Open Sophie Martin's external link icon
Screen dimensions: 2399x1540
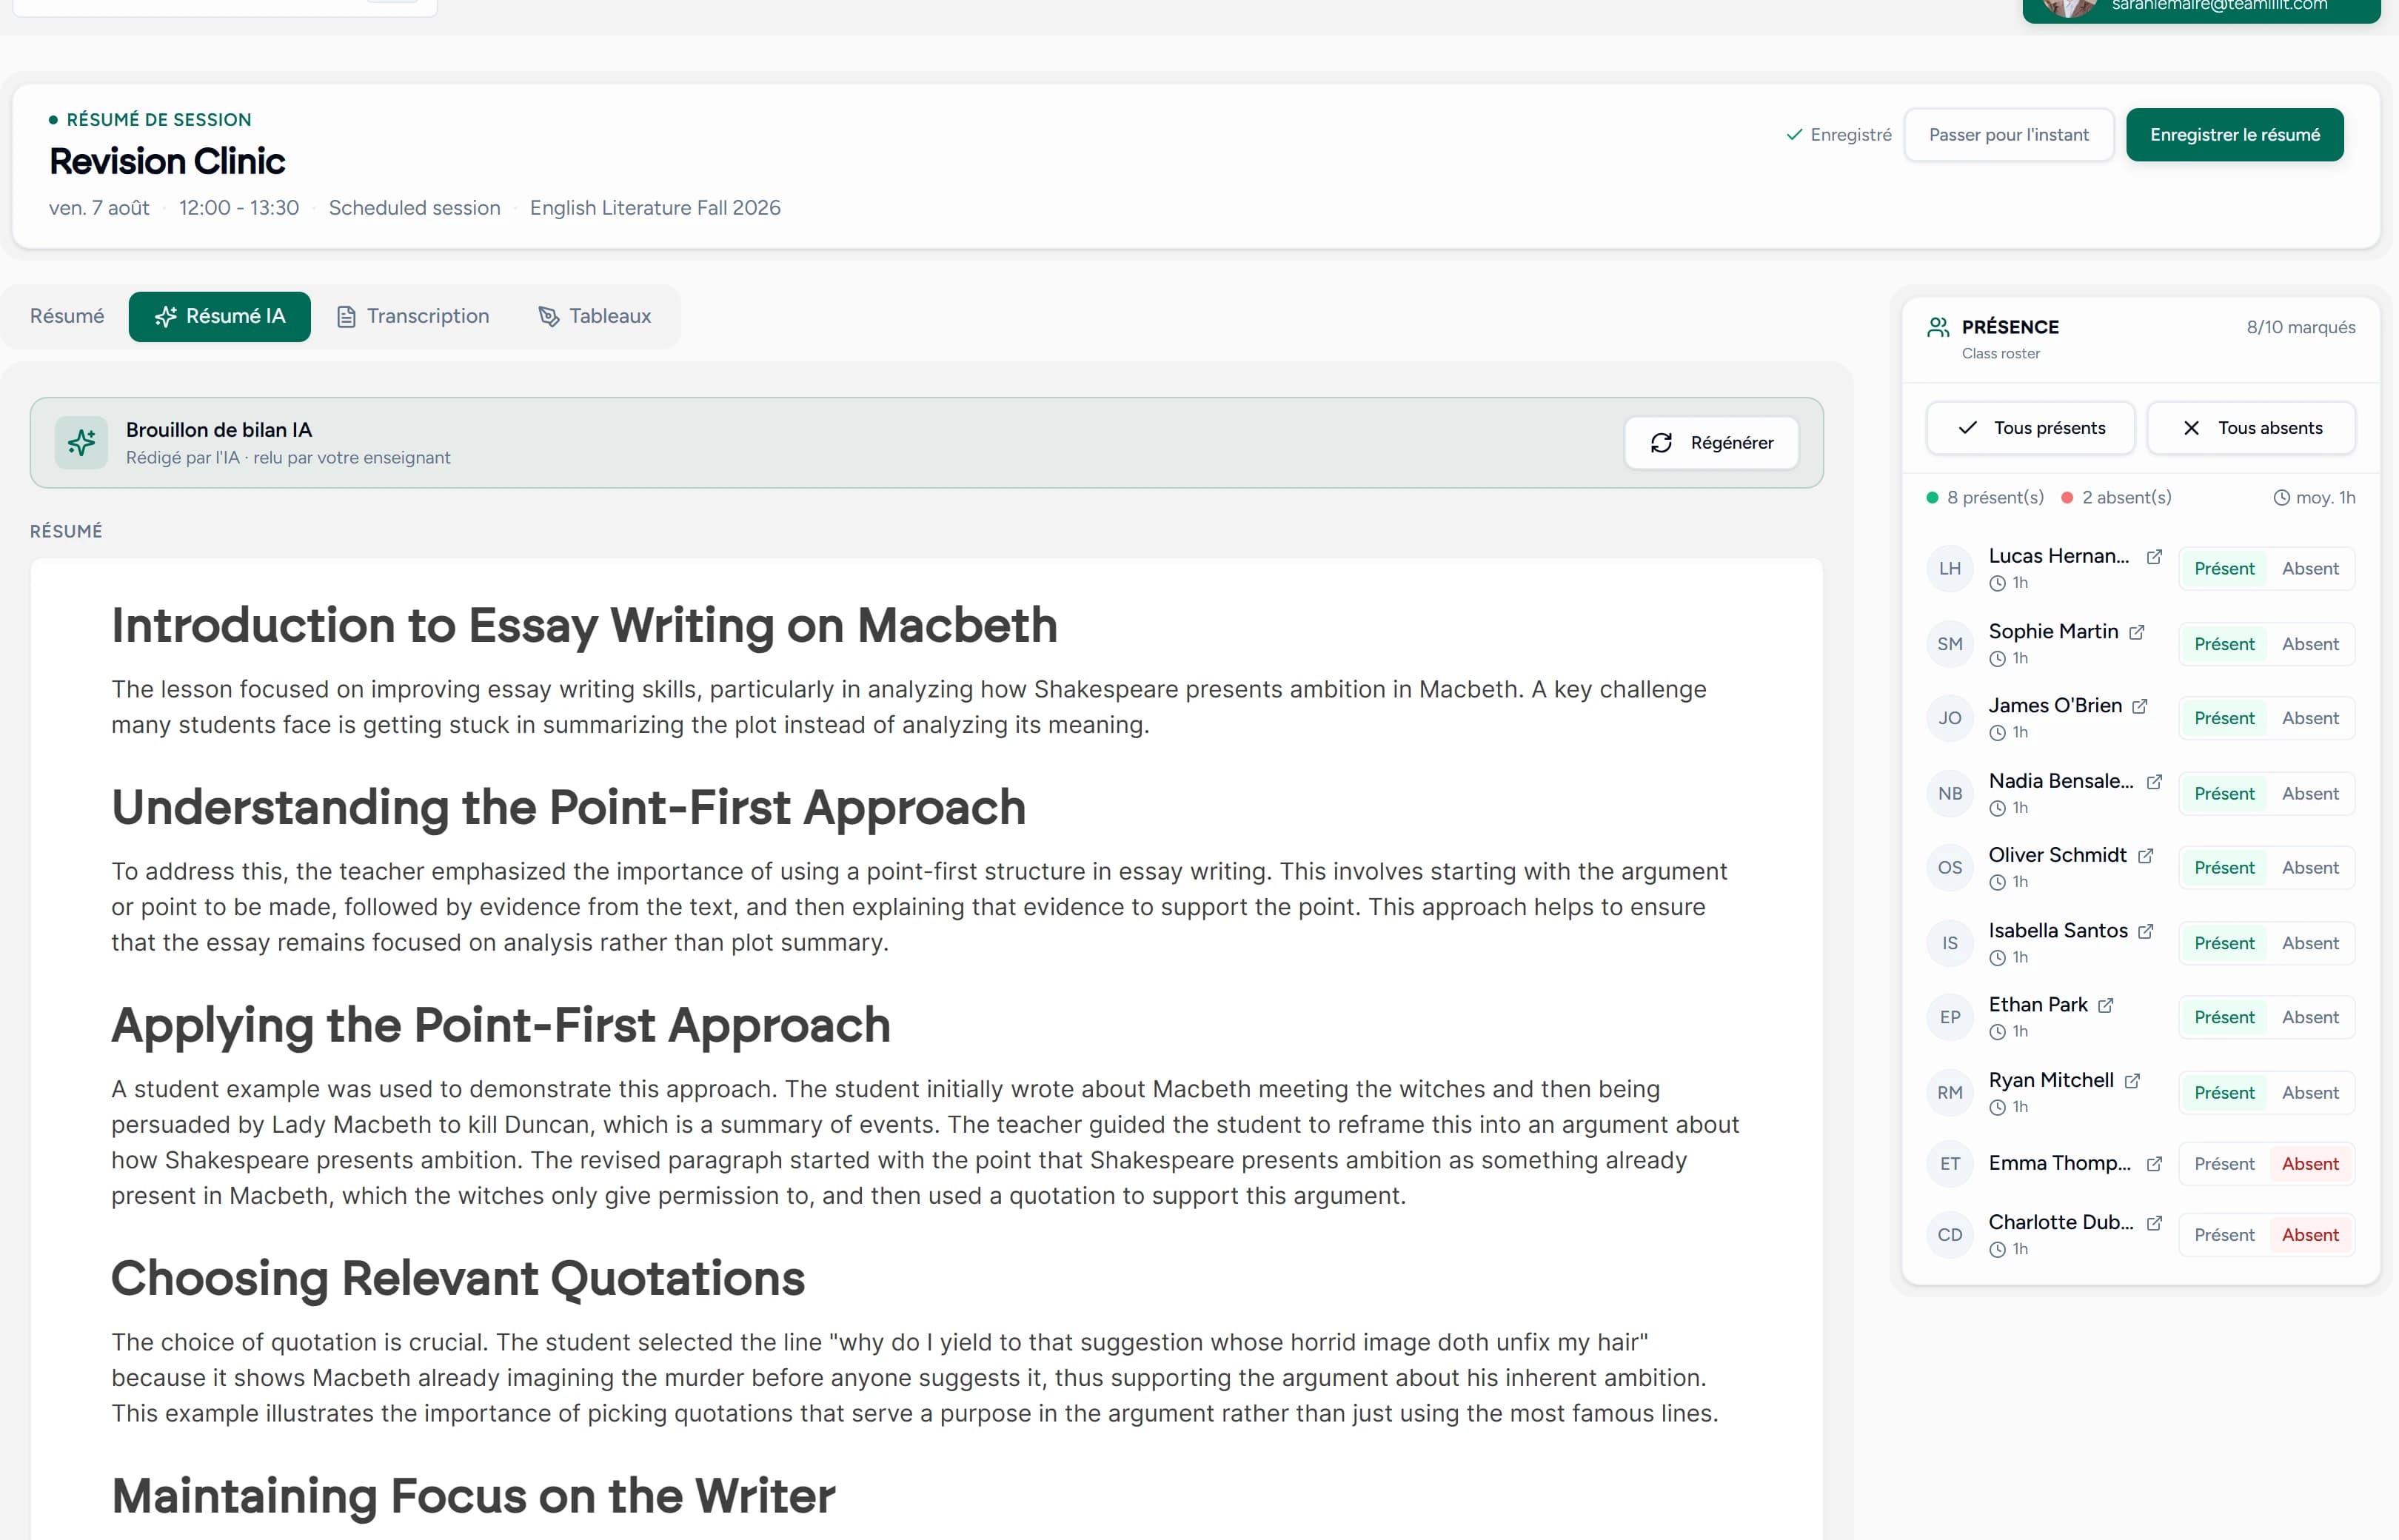2136,632
